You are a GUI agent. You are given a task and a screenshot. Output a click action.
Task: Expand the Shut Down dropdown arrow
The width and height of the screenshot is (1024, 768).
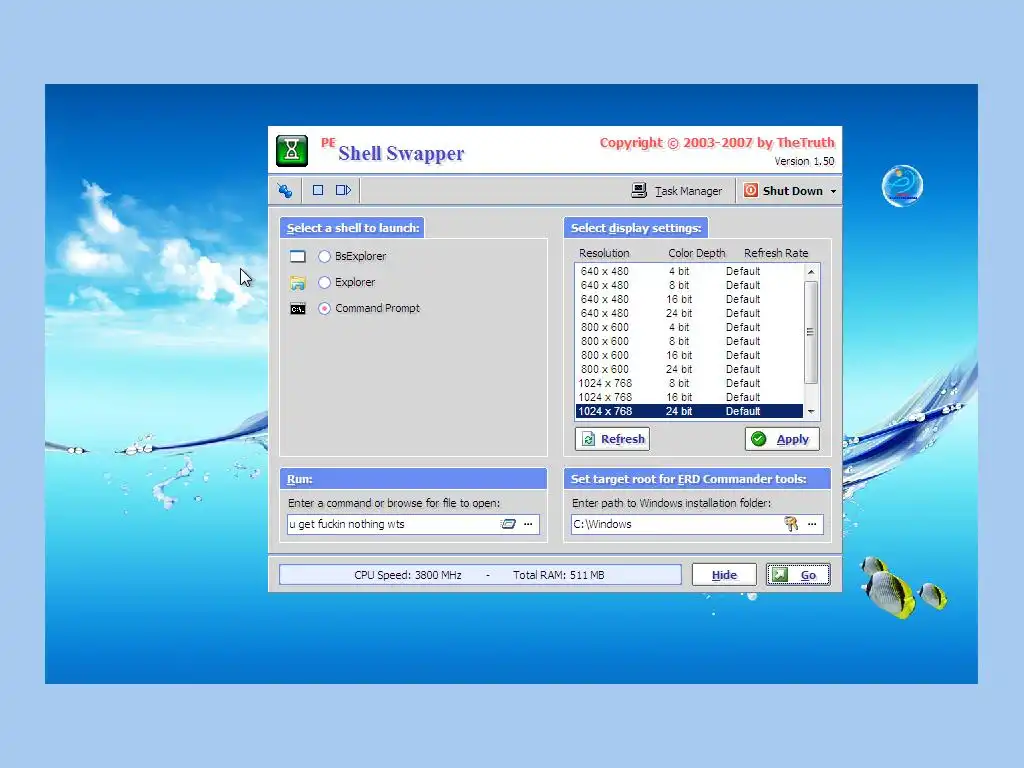click(833, 191)
